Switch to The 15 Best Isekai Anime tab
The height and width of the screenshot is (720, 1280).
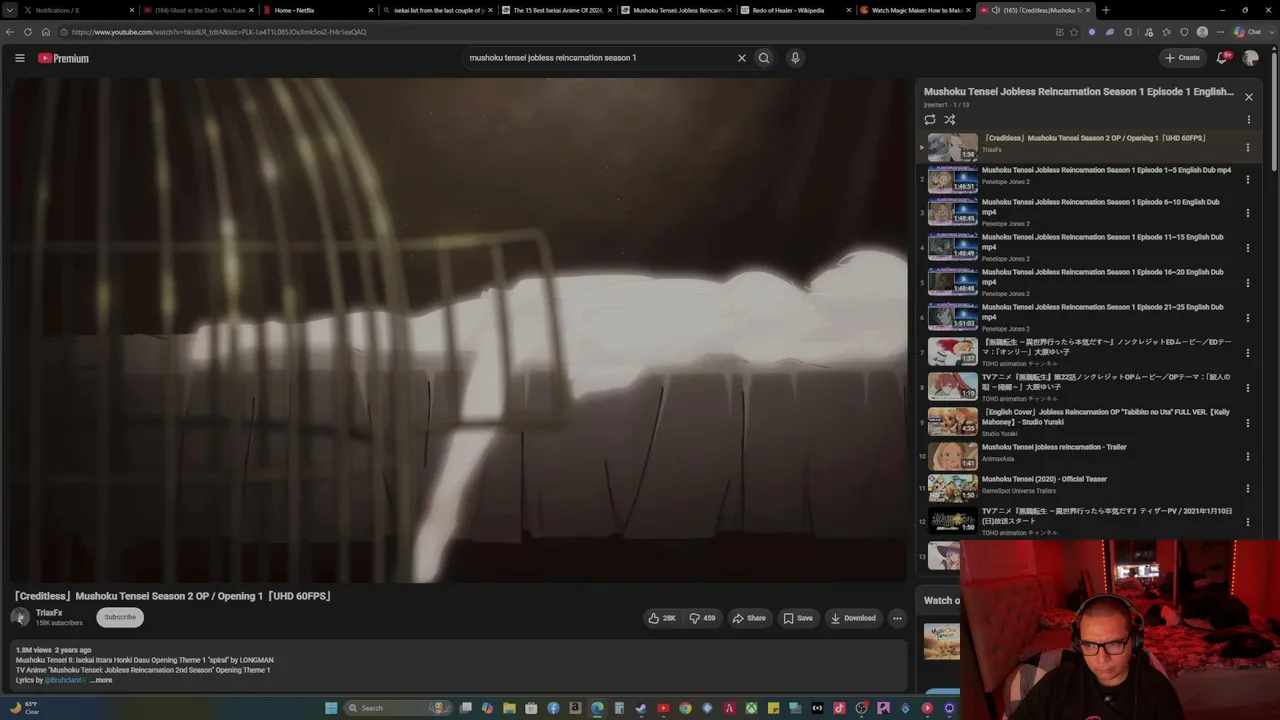[558, 10]
